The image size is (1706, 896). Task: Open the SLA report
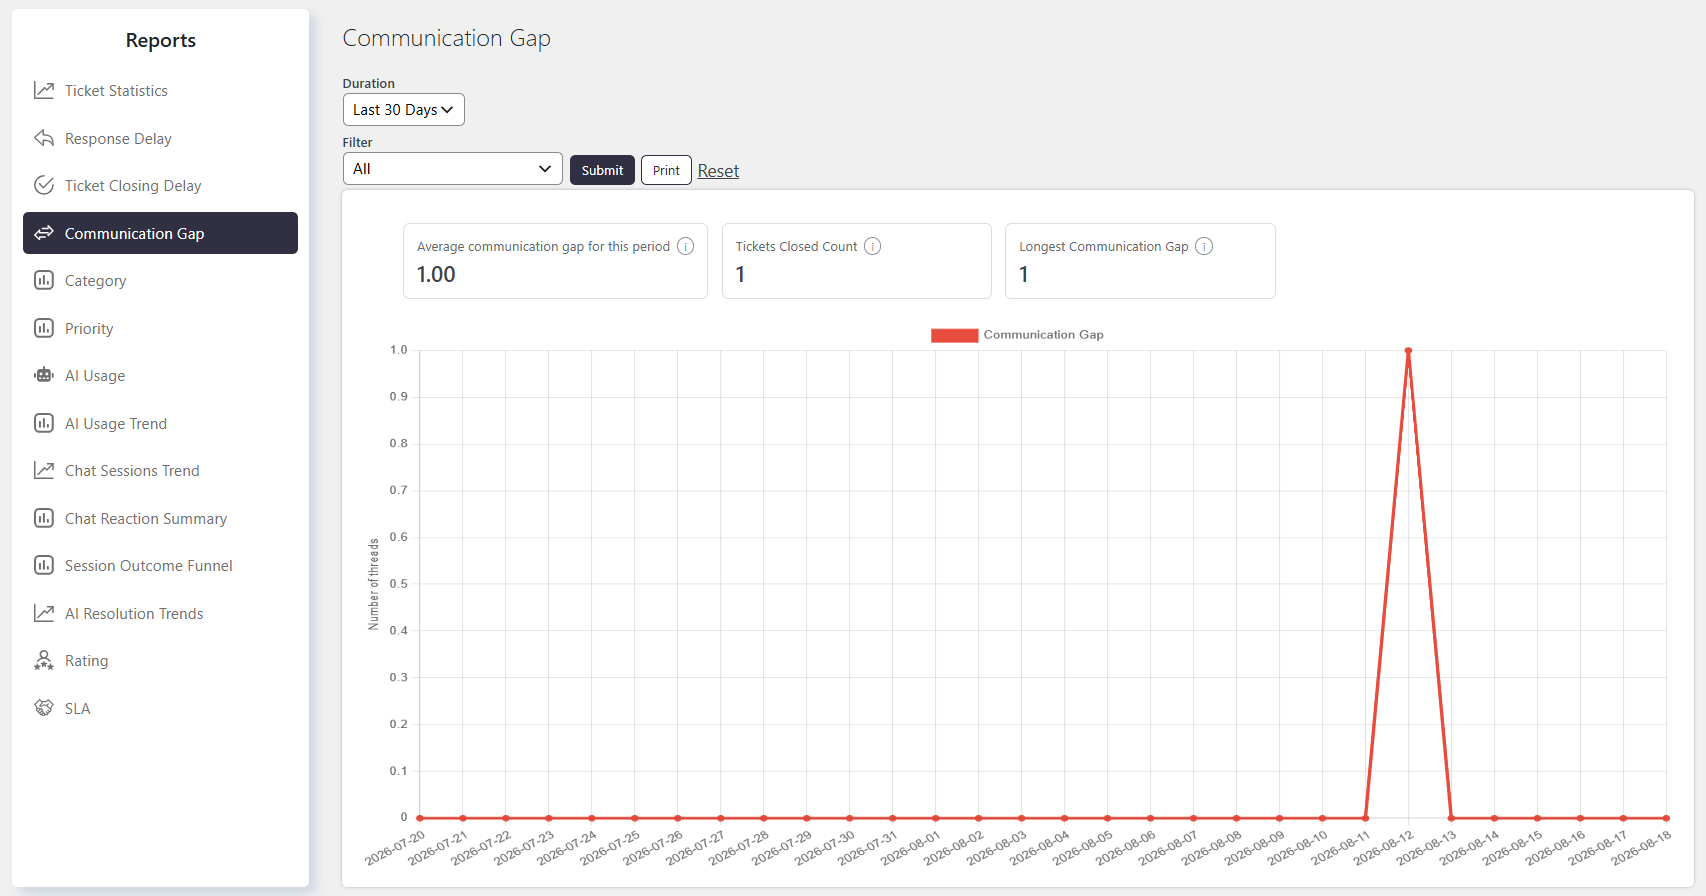tap(160, 708)
